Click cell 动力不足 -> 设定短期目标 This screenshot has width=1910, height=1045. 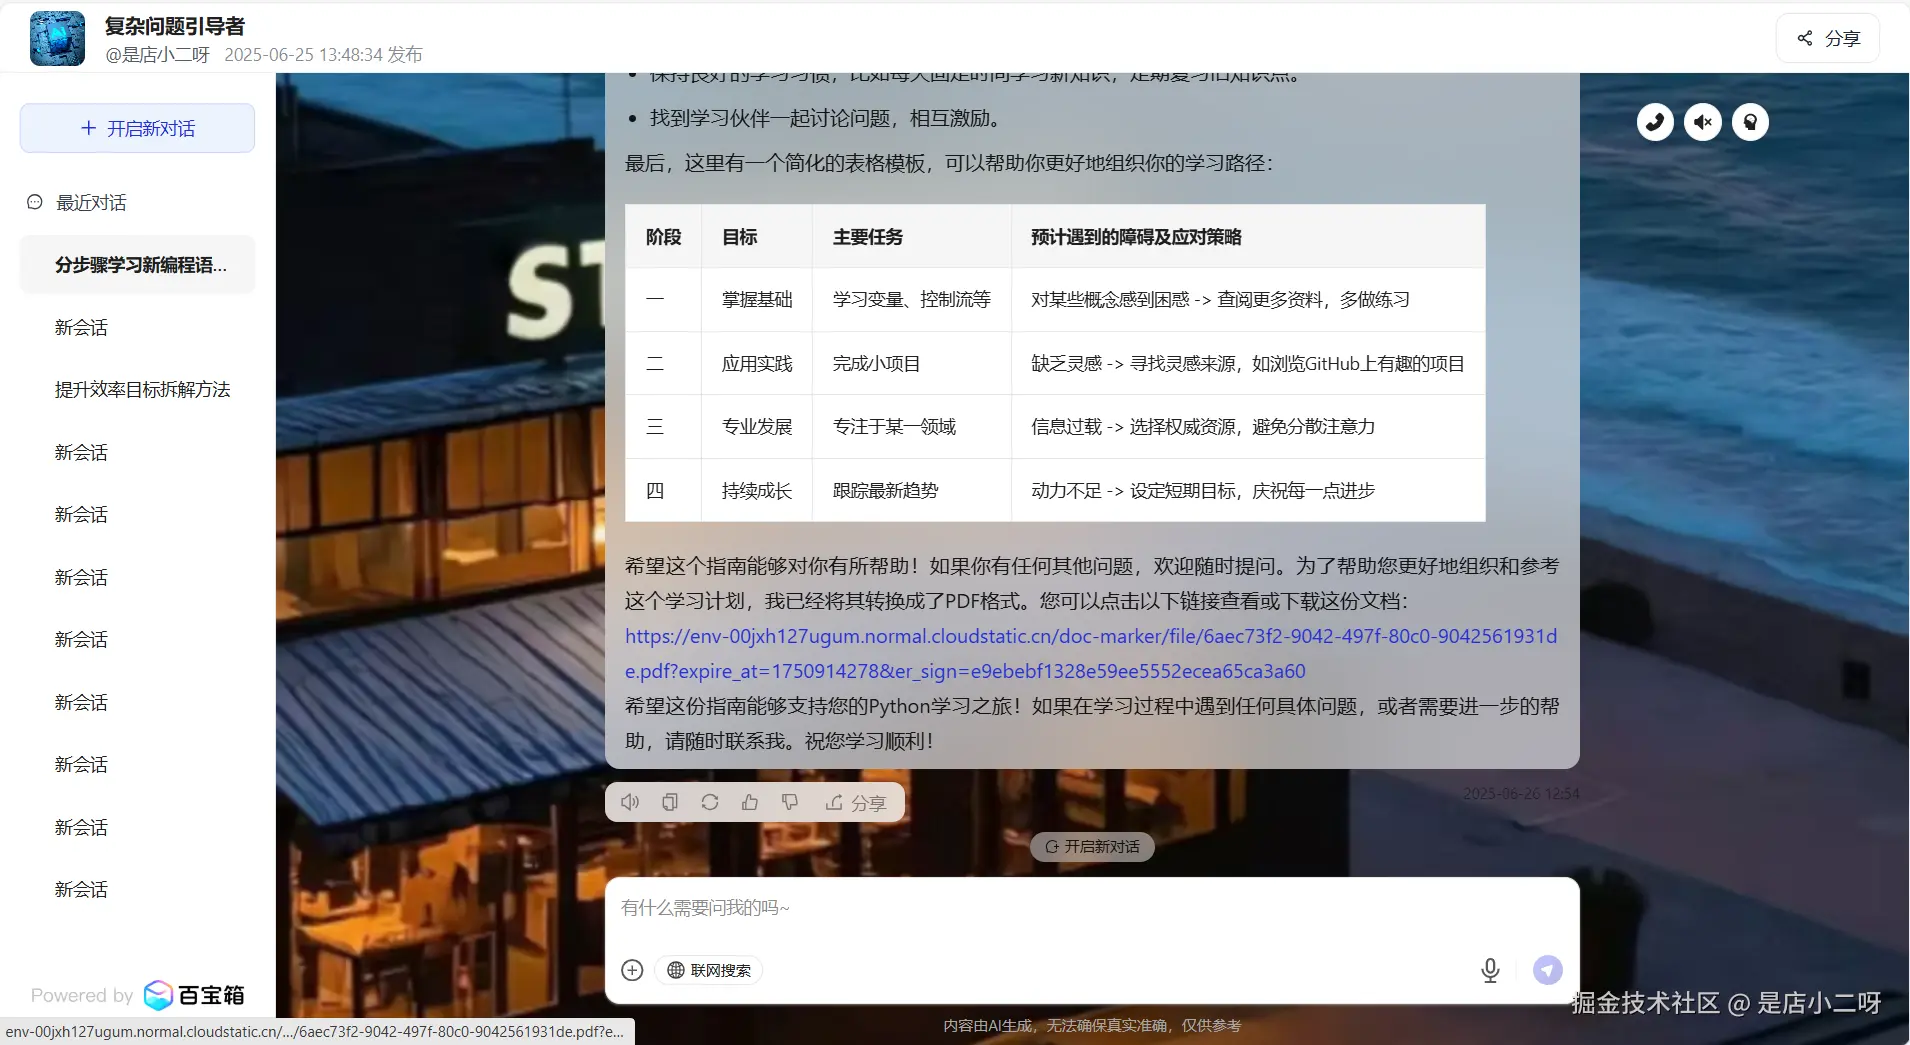[1248, 491]
